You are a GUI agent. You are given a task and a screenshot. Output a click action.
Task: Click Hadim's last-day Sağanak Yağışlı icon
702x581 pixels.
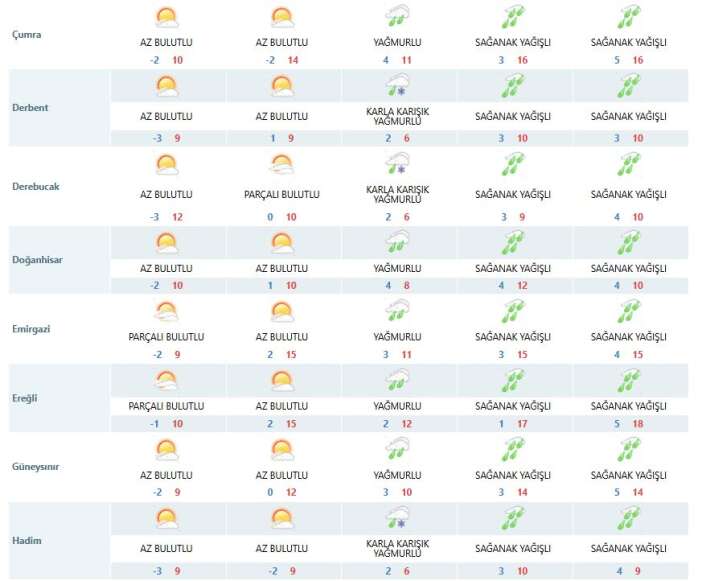pos(628,519)
